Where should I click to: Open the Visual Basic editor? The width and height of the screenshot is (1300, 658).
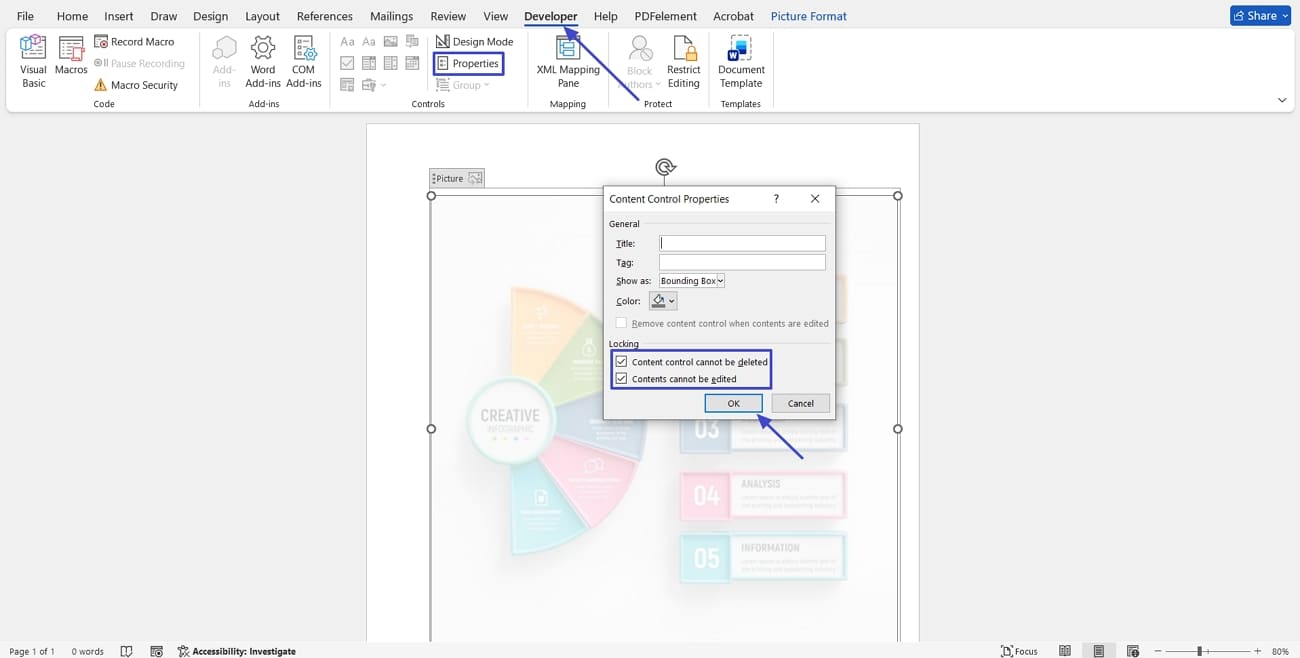pos(33,62)
